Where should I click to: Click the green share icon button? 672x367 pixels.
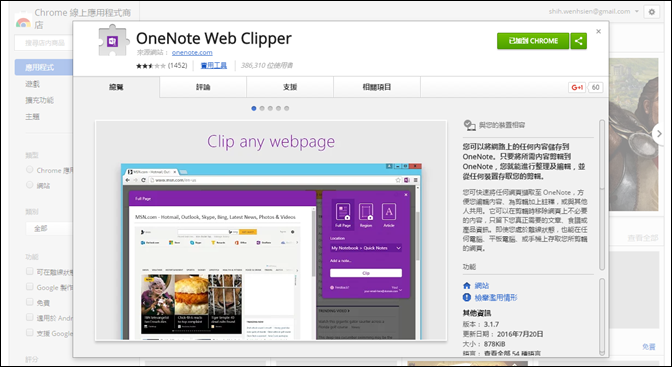tap(579, 41)
